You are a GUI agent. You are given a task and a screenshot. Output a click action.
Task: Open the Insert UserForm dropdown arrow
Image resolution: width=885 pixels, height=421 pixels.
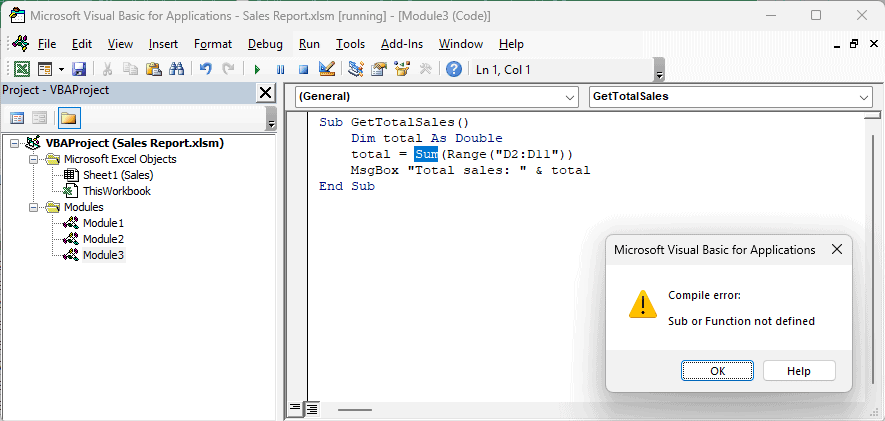click(61, 69)
